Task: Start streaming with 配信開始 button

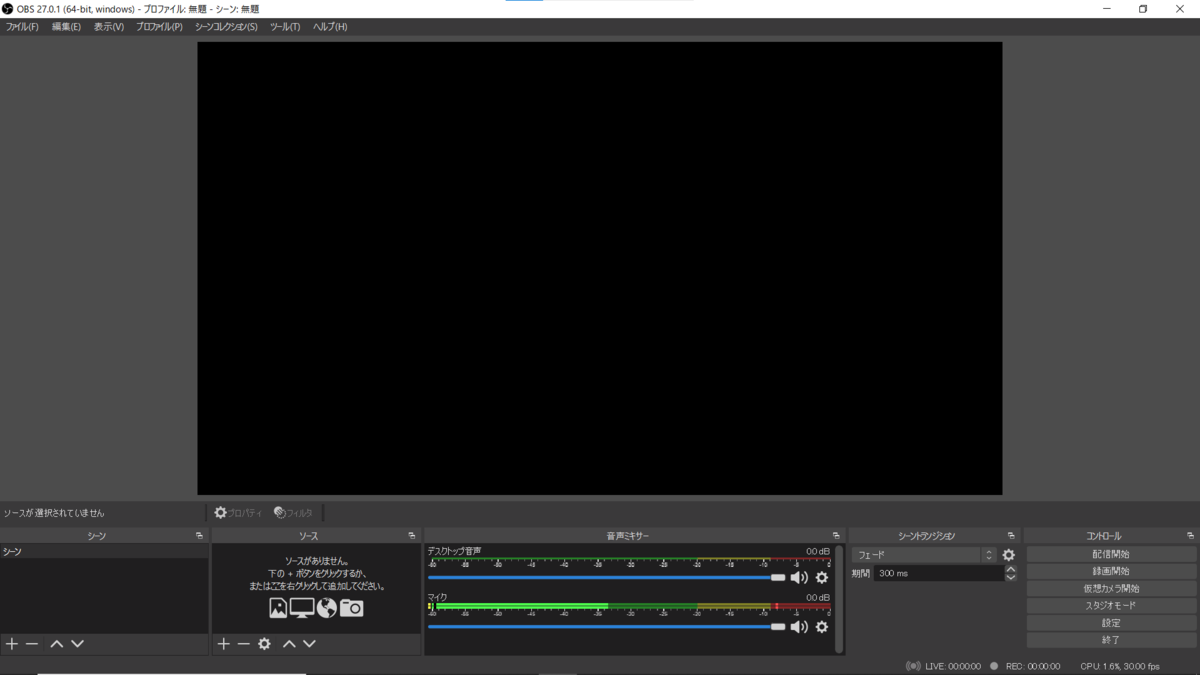Action: point(1111,554)
